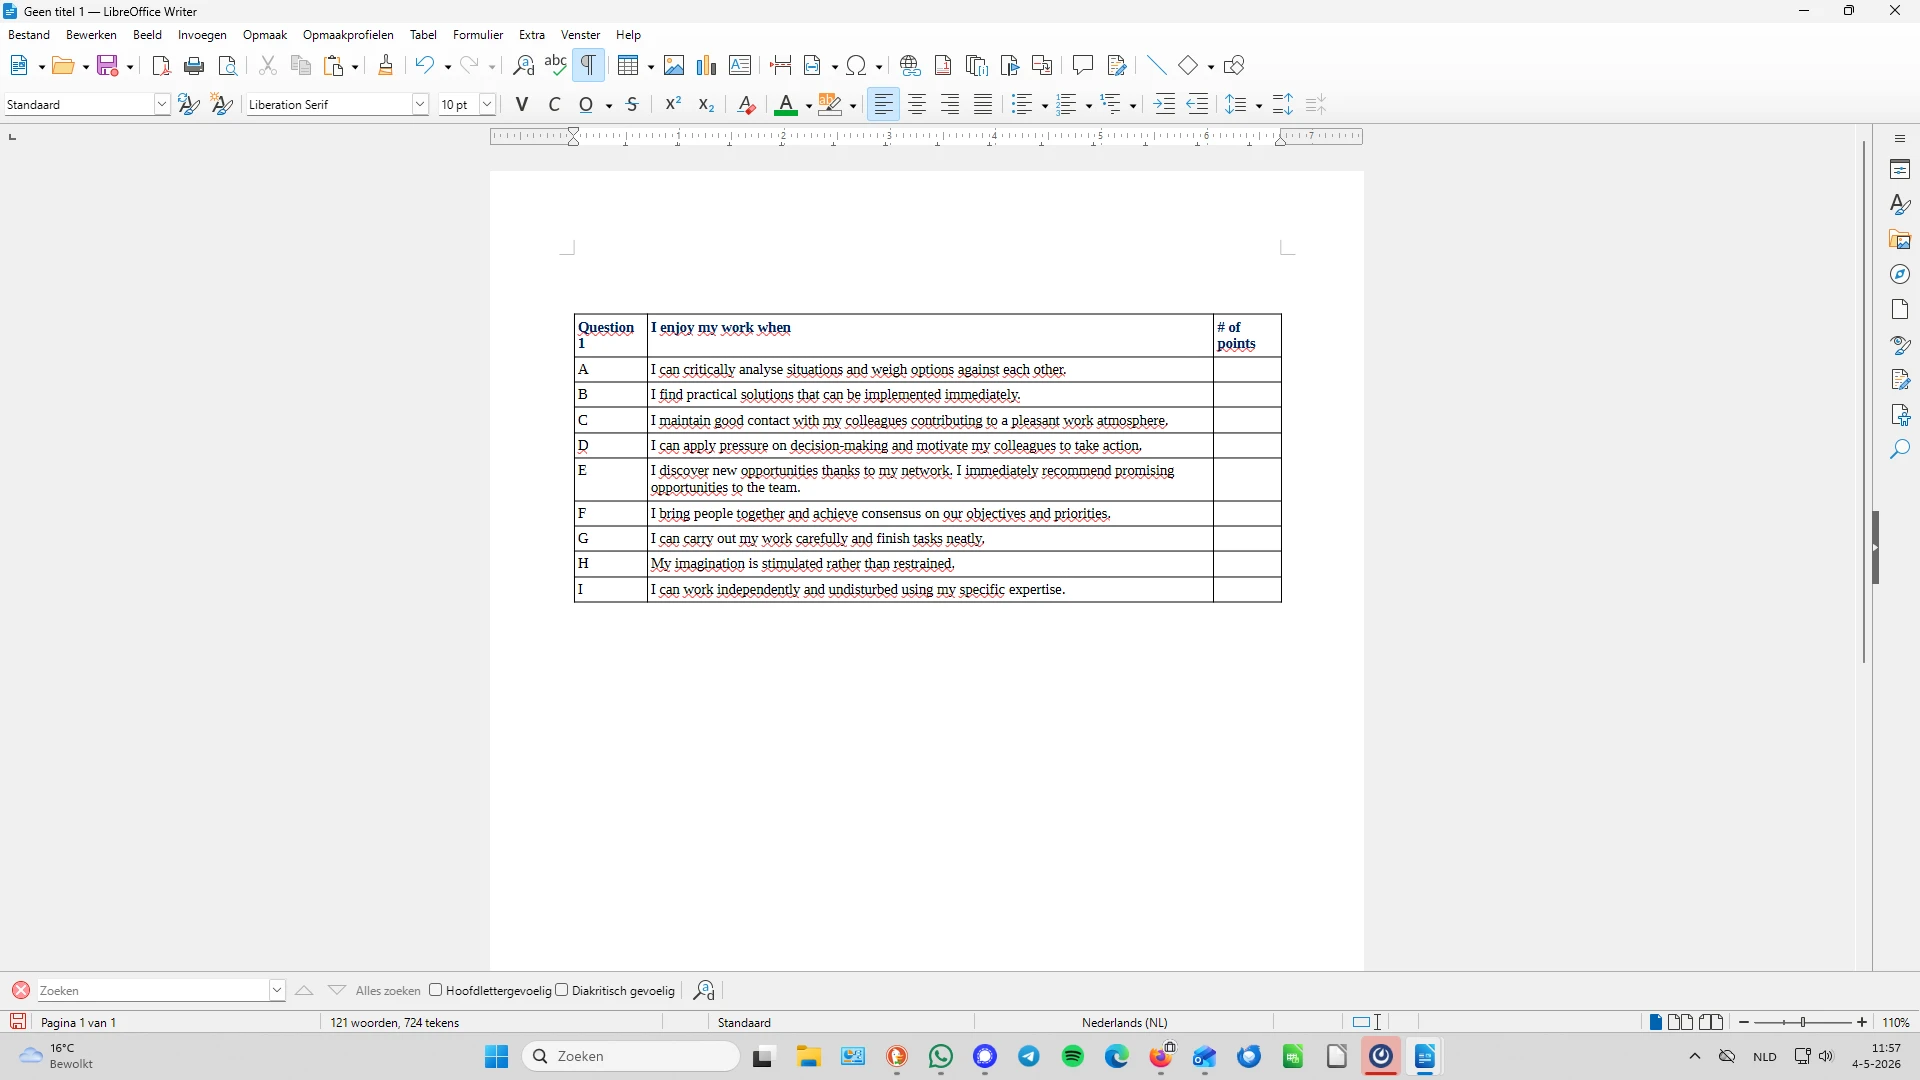The image size is (1920, 1080).
Task: Open the sidebar Gallery panel
Action: [1900, 240]
